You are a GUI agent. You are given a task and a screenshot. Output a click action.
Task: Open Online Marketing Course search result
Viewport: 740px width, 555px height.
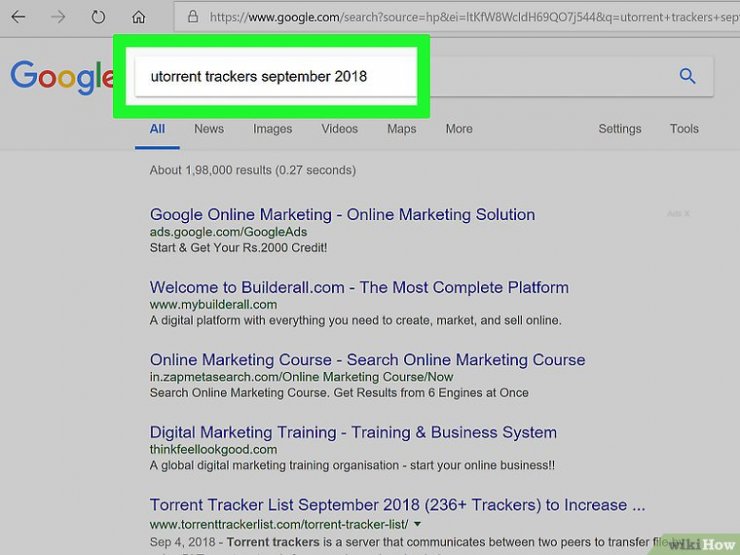click(368, 360)
